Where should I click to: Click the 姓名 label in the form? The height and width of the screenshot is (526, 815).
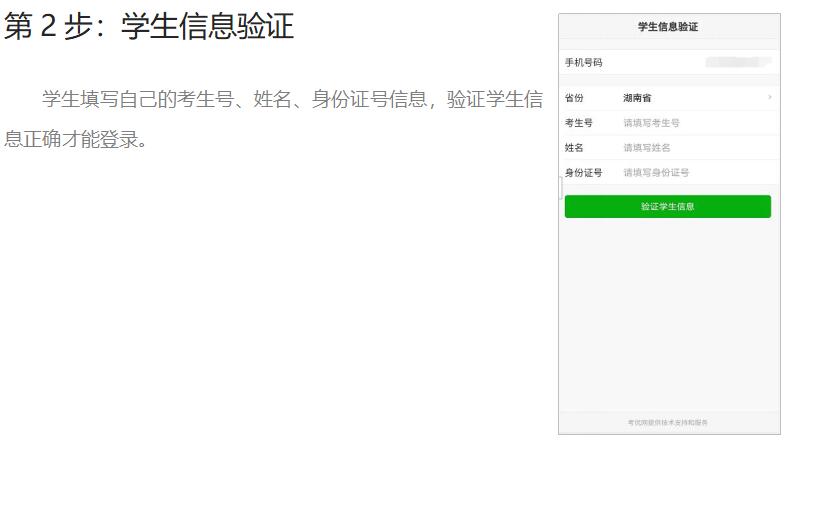click(574, 148)
